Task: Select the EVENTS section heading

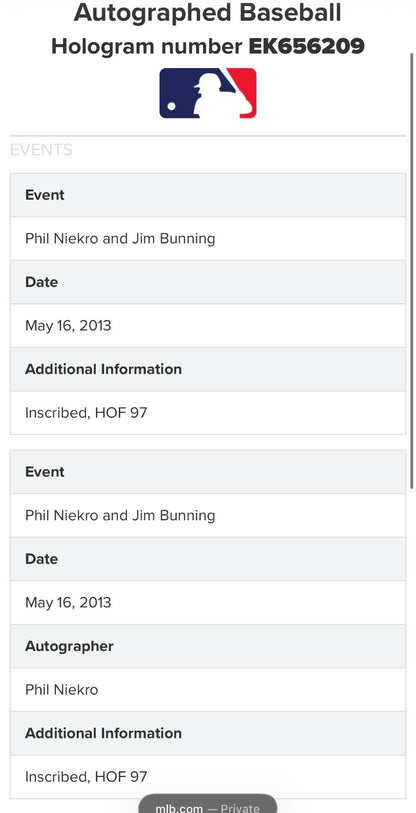Action: point(41,150)
